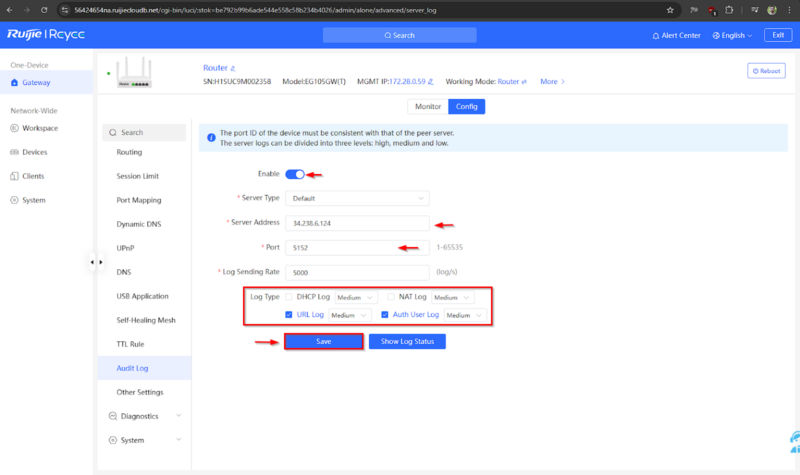Click the edit icon beside Router name
Viewport: 800px width, 475px height.
coord(233,68)
